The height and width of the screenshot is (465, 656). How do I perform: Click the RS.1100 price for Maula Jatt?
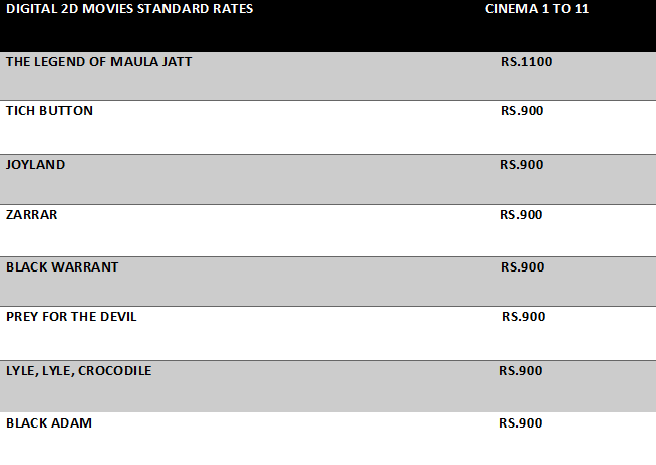point(526,62)
